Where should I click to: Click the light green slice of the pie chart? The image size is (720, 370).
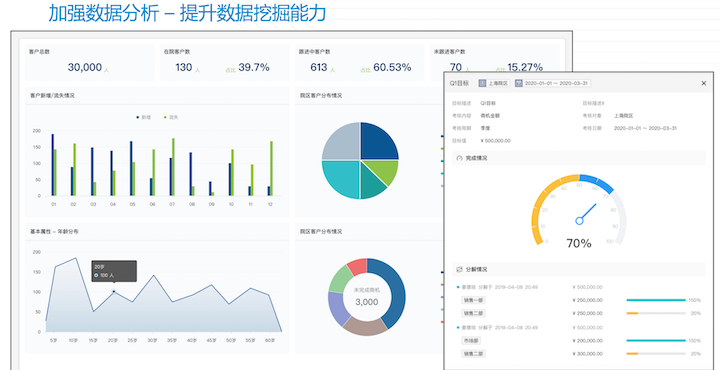click(384, 171)
